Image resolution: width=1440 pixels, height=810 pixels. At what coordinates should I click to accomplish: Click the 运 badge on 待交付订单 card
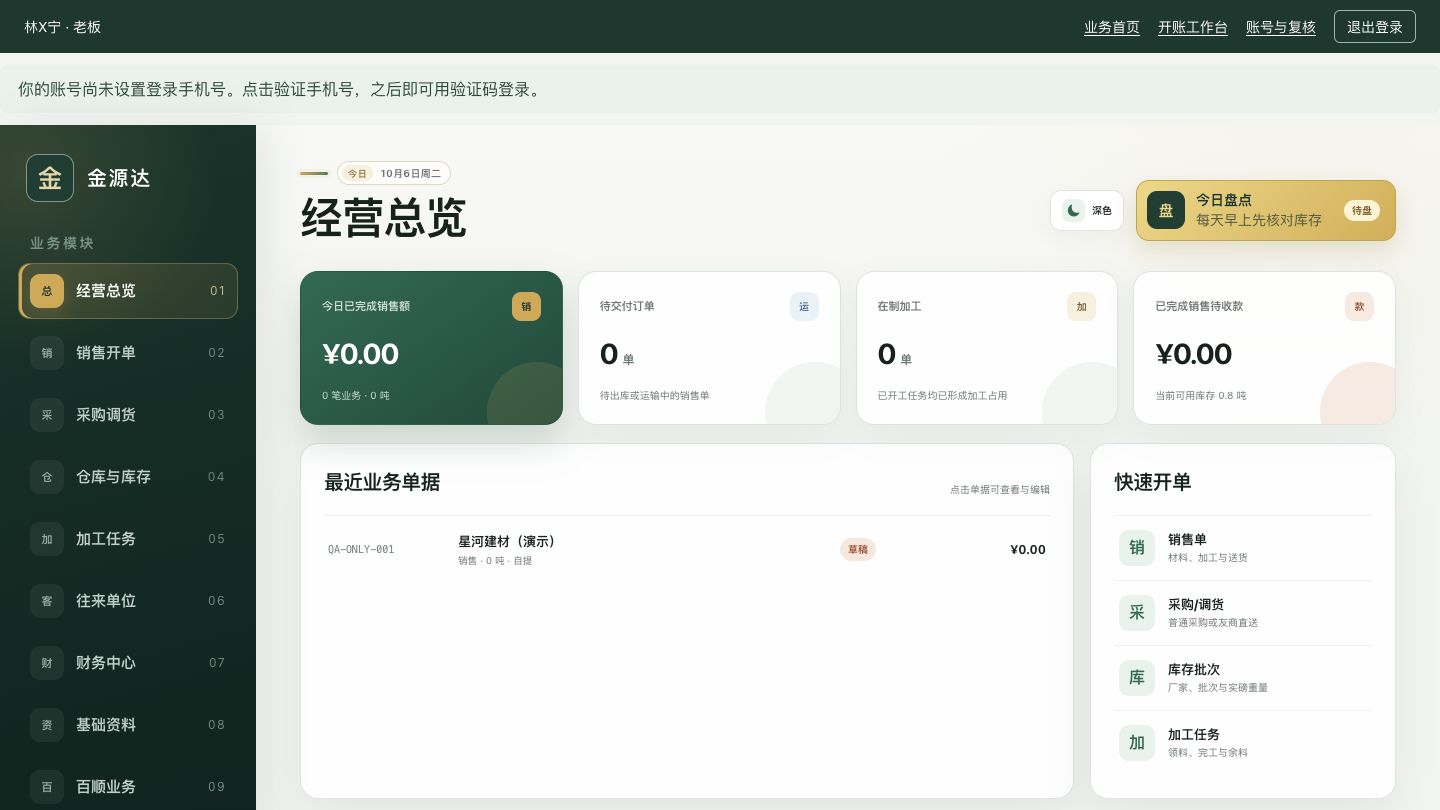point(804,306)
